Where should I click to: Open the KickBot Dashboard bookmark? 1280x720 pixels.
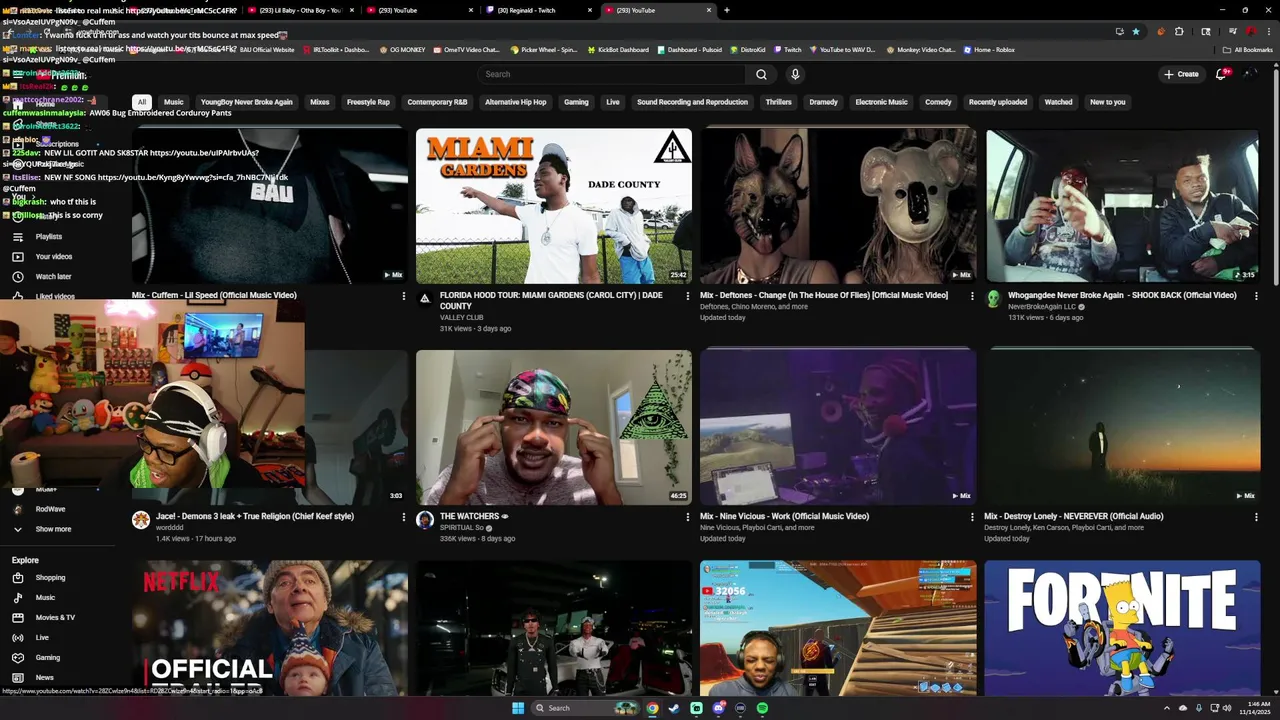[617, 50]
